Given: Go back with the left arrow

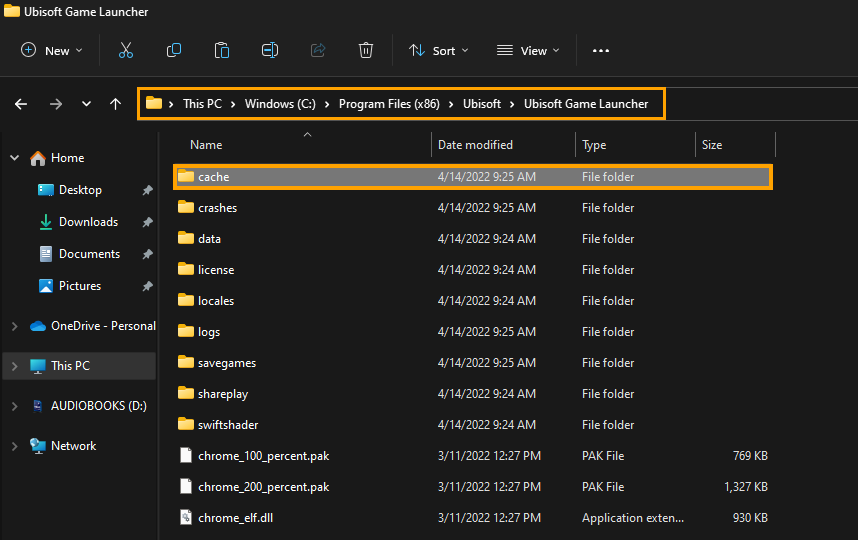Looking at the screenshot, I should click(x=21, y=104).
